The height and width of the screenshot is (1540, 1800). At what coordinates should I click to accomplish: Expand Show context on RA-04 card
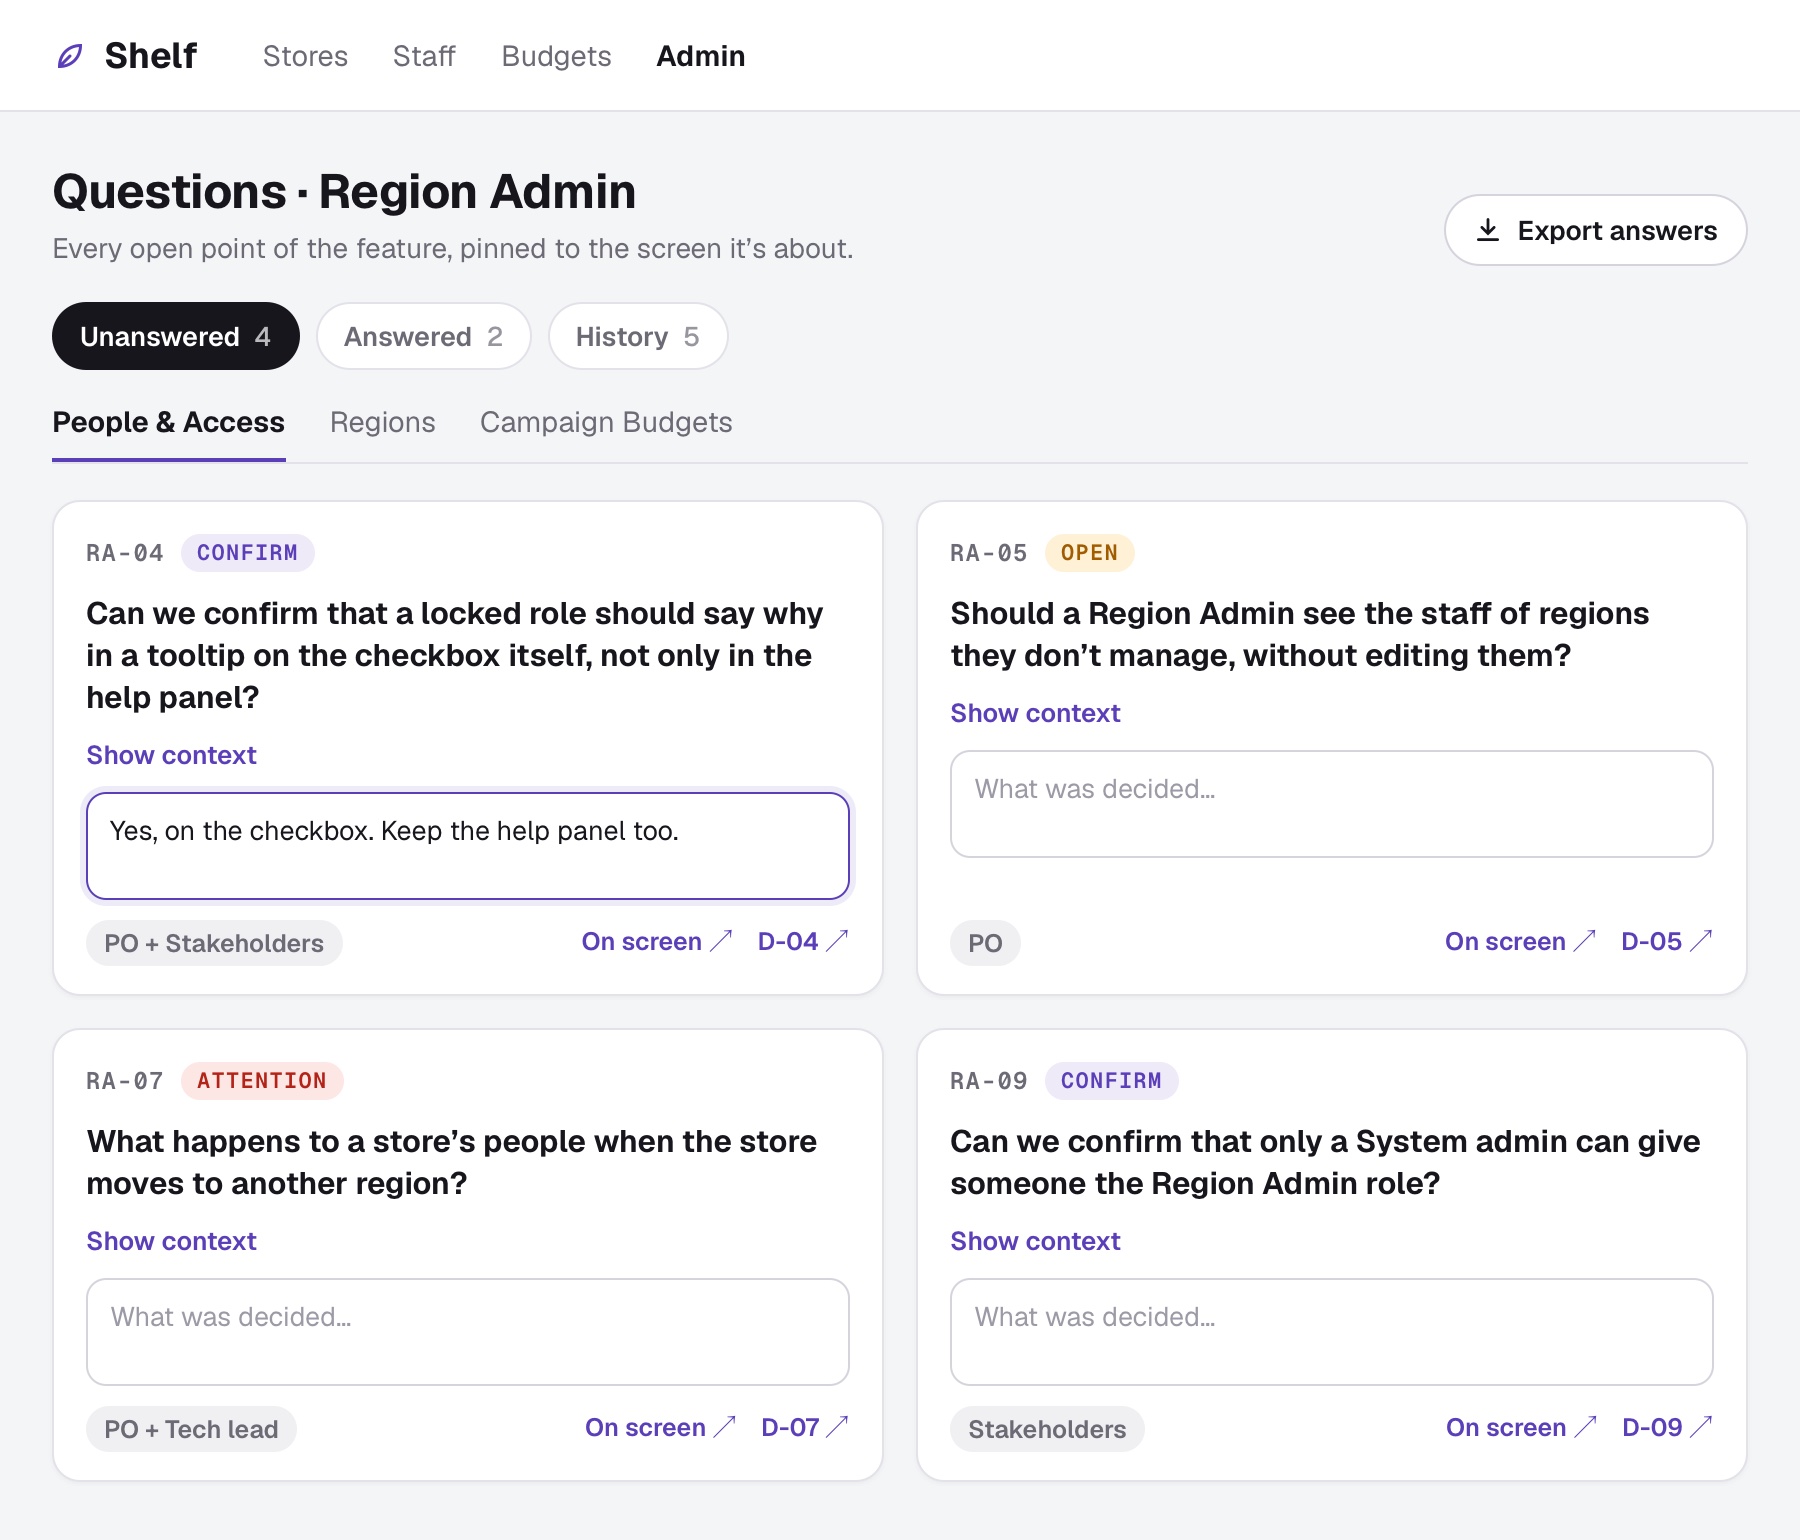[x=172, y=755]
